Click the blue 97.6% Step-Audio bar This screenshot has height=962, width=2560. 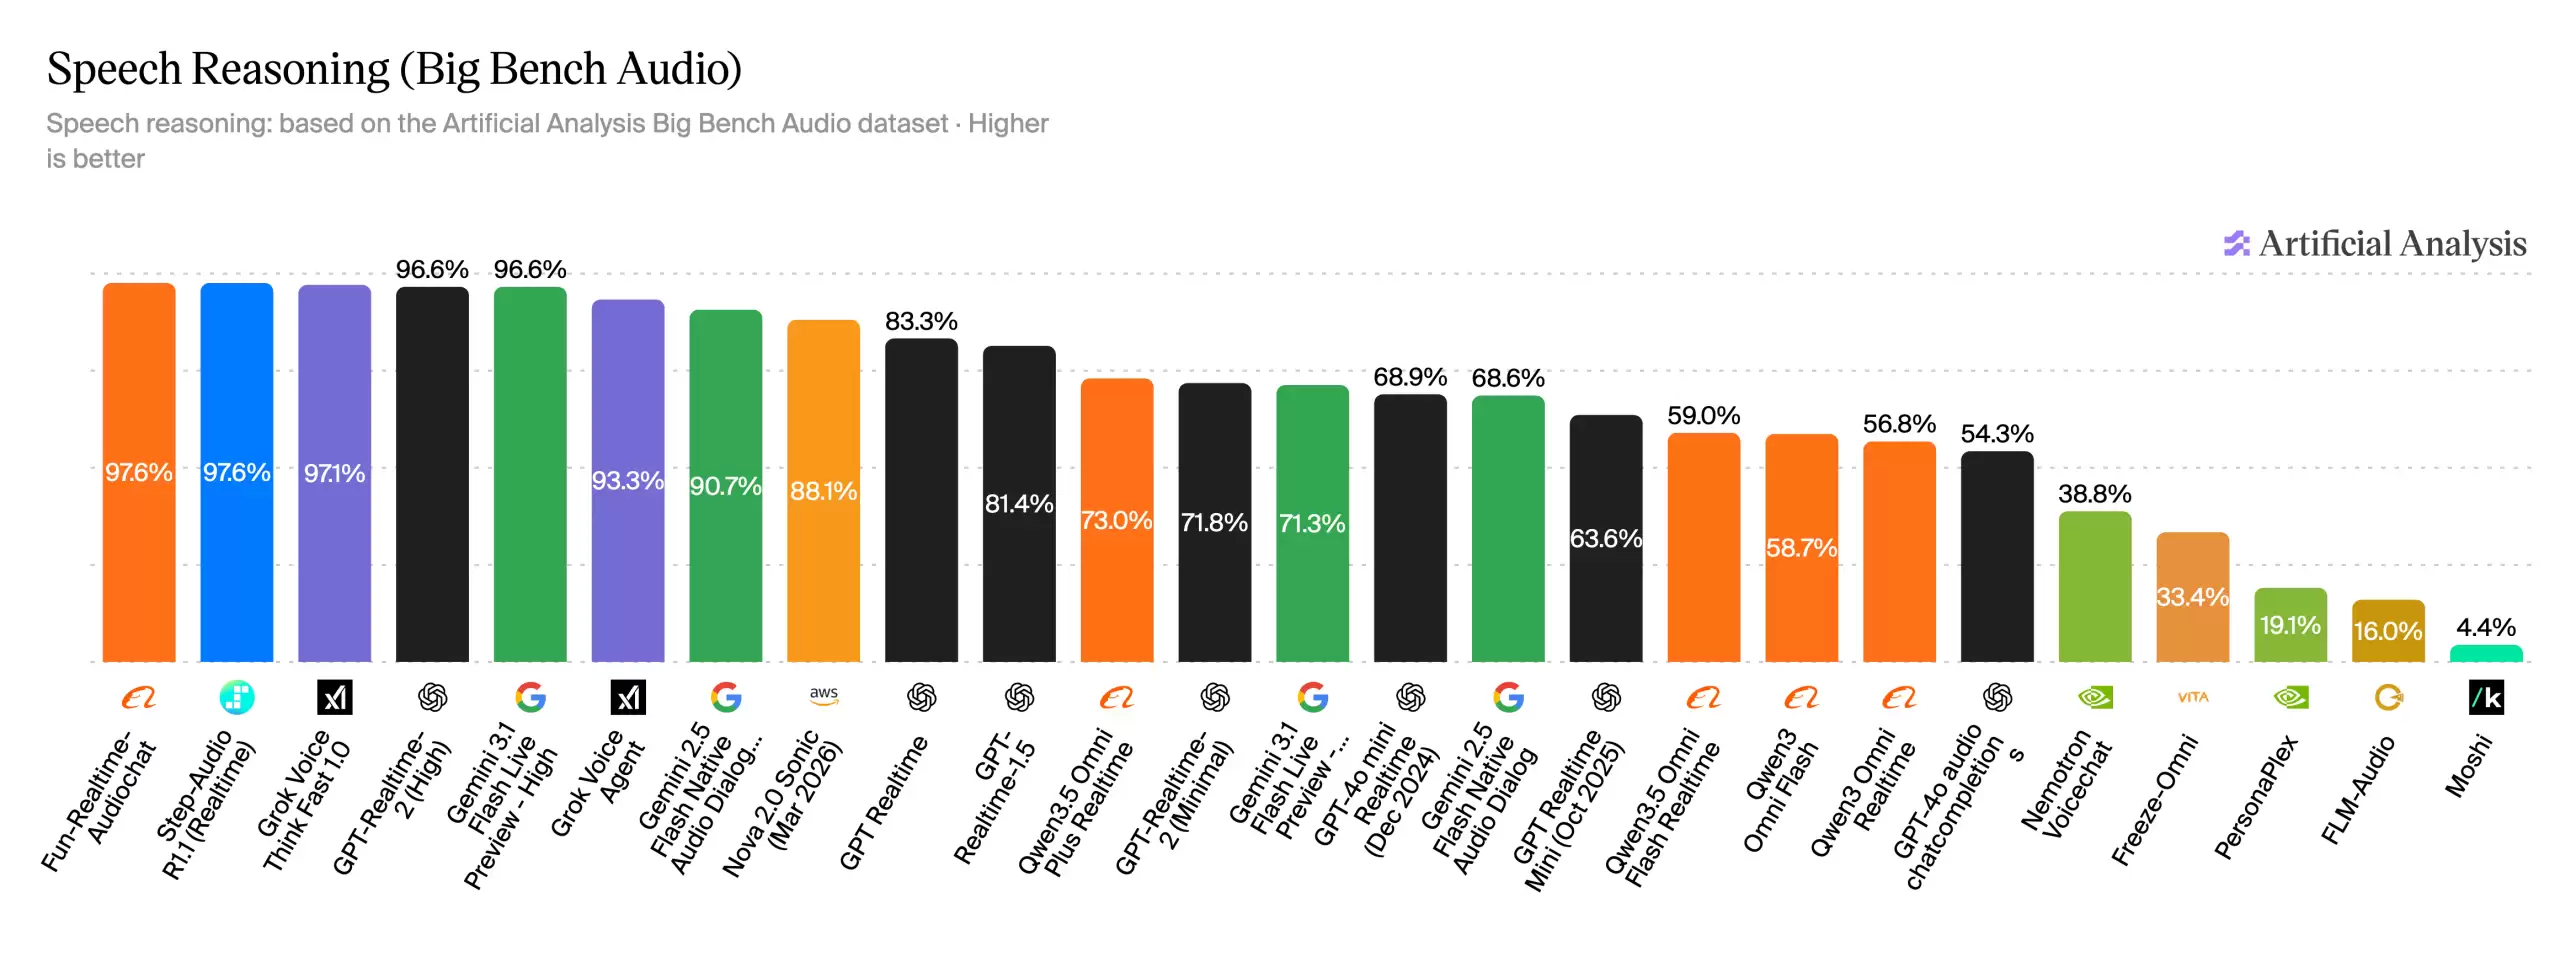(236, 472)
